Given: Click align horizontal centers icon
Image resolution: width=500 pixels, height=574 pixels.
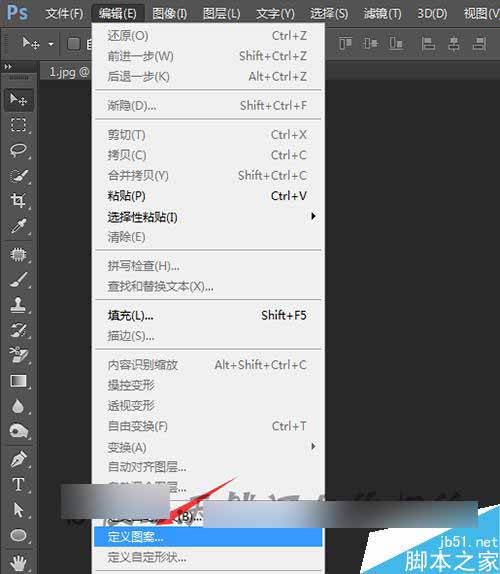Looking at the screenshot, I should coord(454,43).
